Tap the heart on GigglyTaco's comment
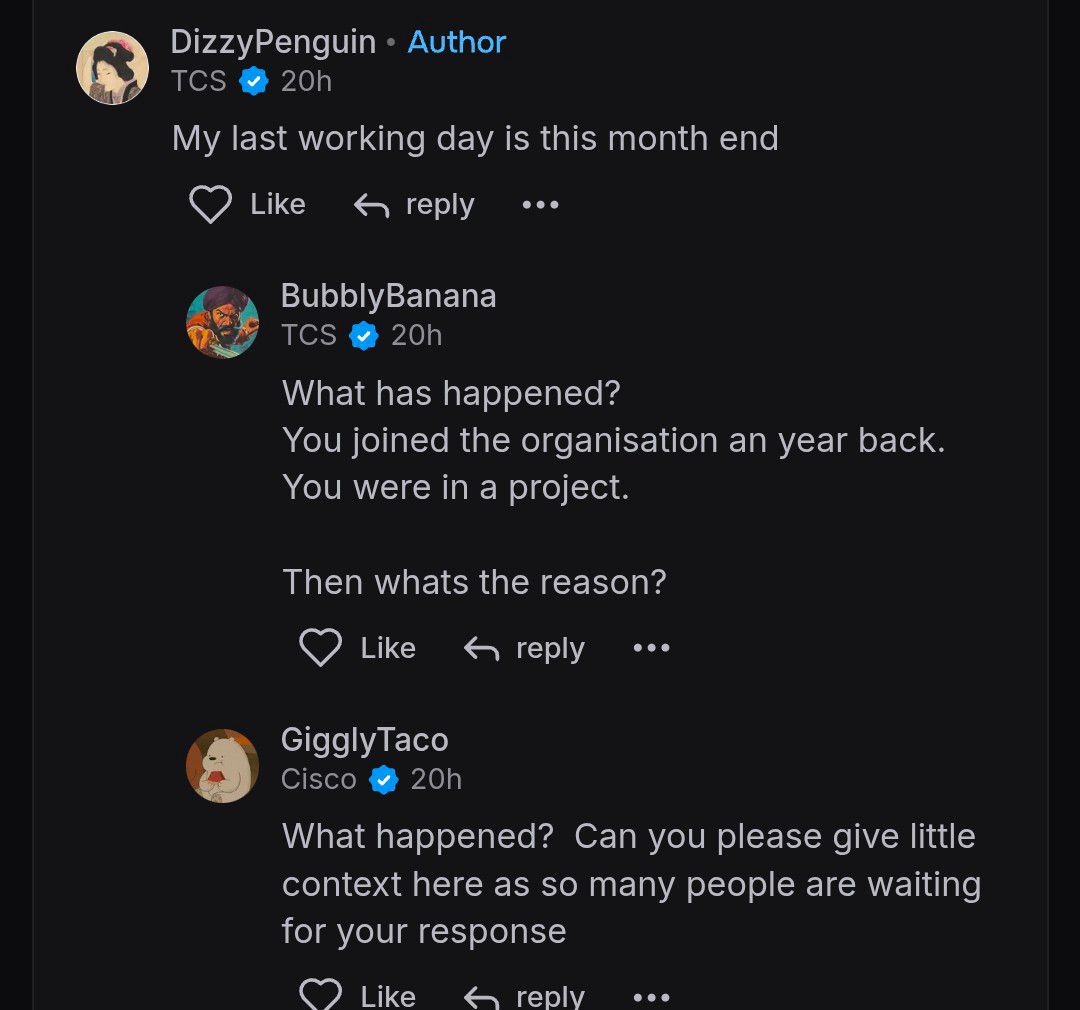Viewport: 1080px width, 1010px height. pyautogui.click(x=320, y=994)
